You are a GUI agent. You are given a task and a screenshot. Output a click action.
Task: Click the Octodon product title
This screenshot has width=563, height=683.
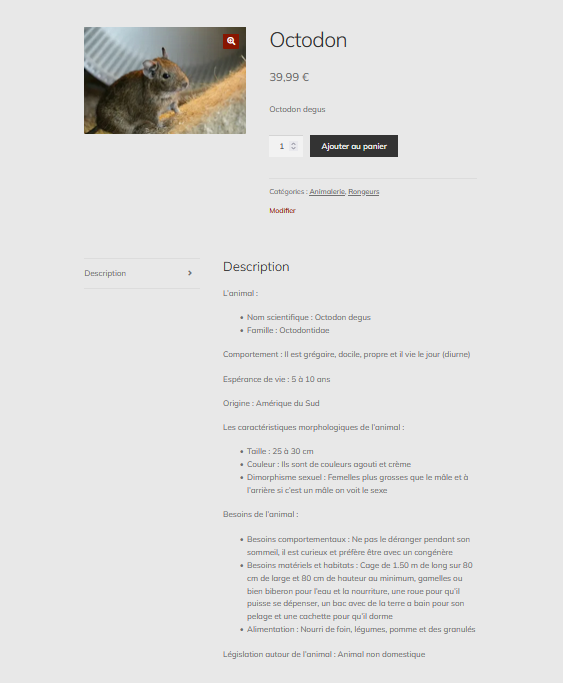click(x=308, y=40)
